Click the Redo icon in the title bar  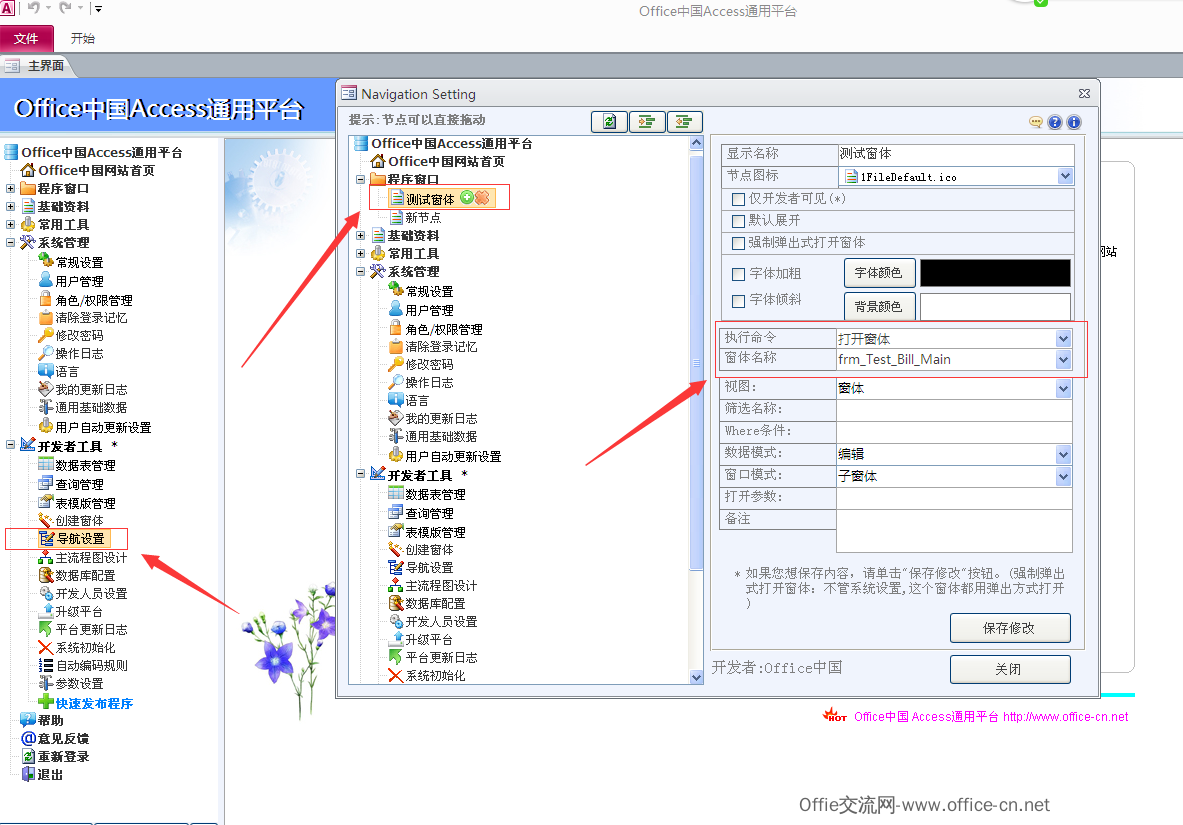pyautogui.click(x=66, y=8)
